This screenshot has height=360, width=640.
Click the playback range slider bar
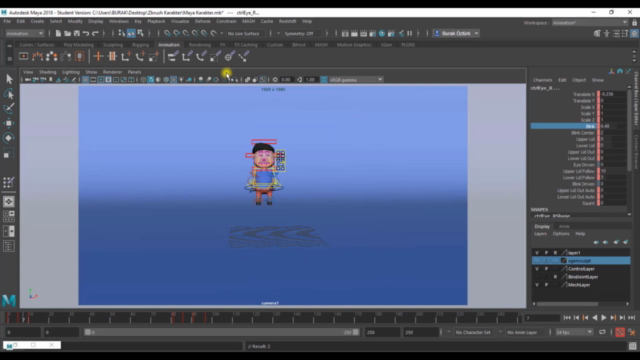click(222, 332)
